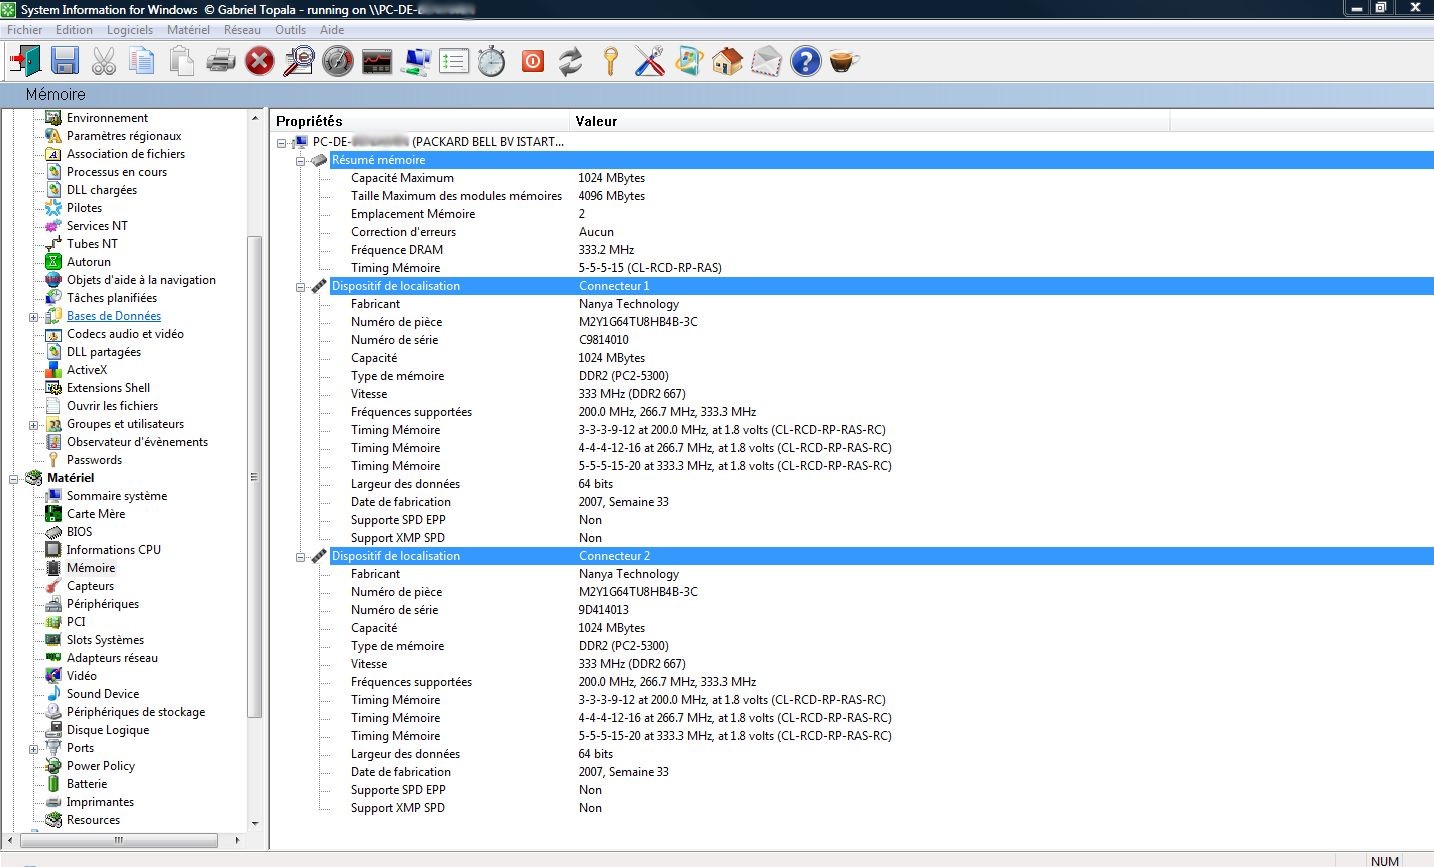Select Batterie in the hardware tree
Screen dimensions: 1434x867
(87, 784)
